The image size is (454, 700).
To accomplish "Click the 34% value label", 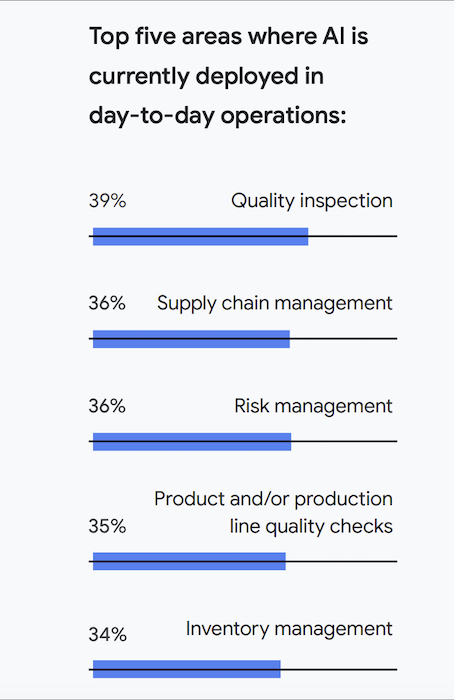I will pyautogui.click(x=108, y=634).
